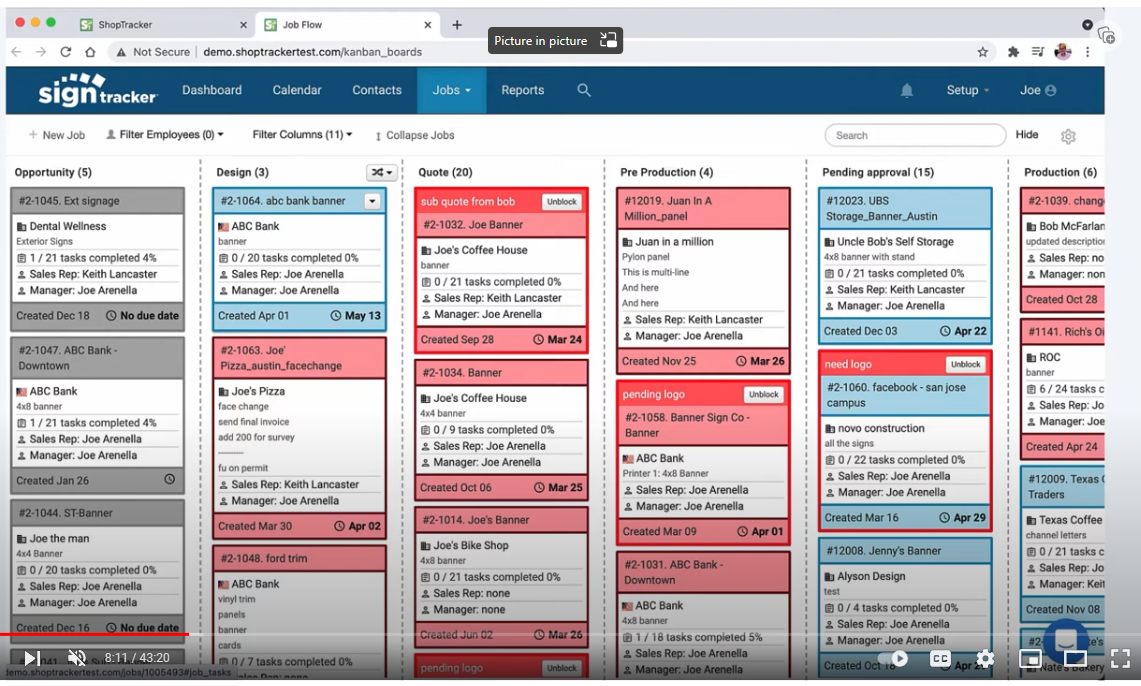Go to the browser home page
Screen dimensions: 1141x686
coord(90,52)
